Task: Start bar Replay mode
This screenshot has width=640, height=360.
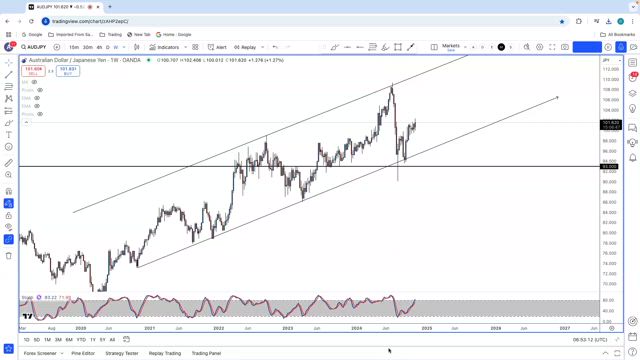Action: (x=245, y=47)
